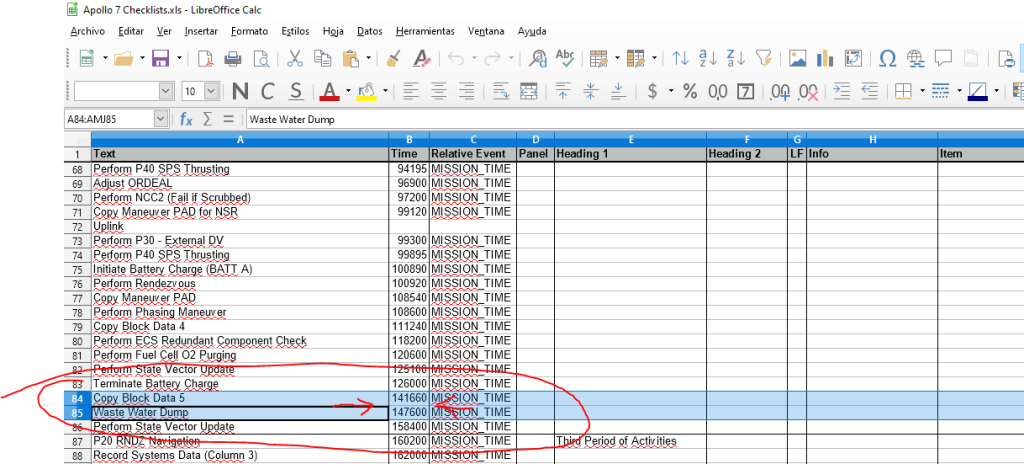The width and height of the screenshot is (1024, 464).
Task: Center cell text horizontally
Action: click(438, 91)
